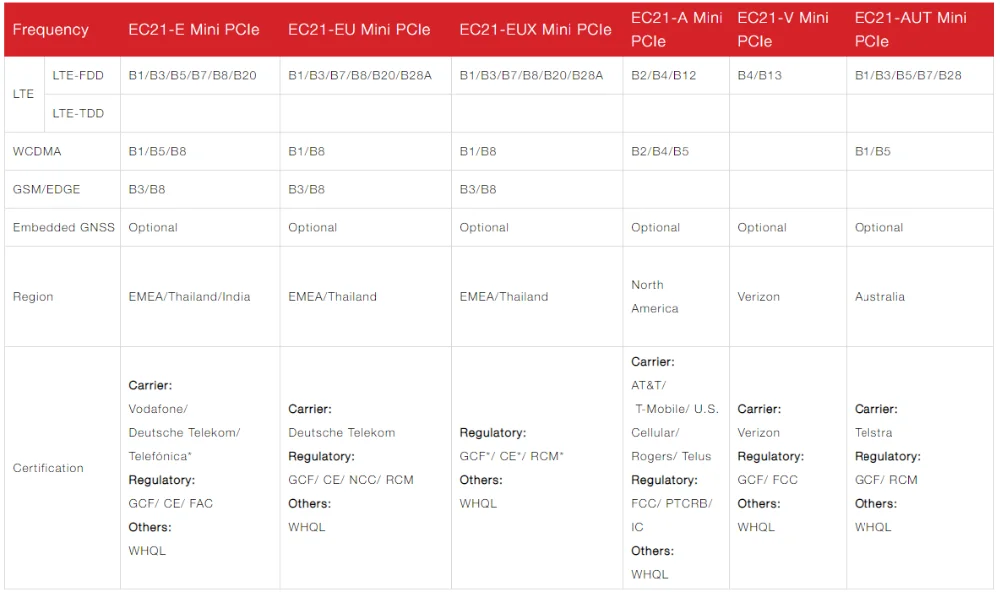The height and width of the screenshot is (592, 1000).
Task: Click the LTE-FDD row label
Action: point(78,76)
